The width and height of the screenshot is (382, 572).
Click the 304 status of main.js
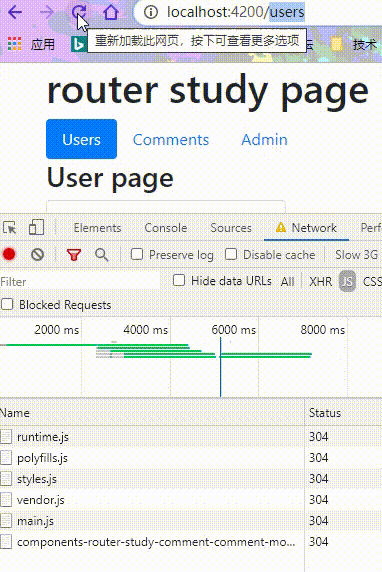319,521
